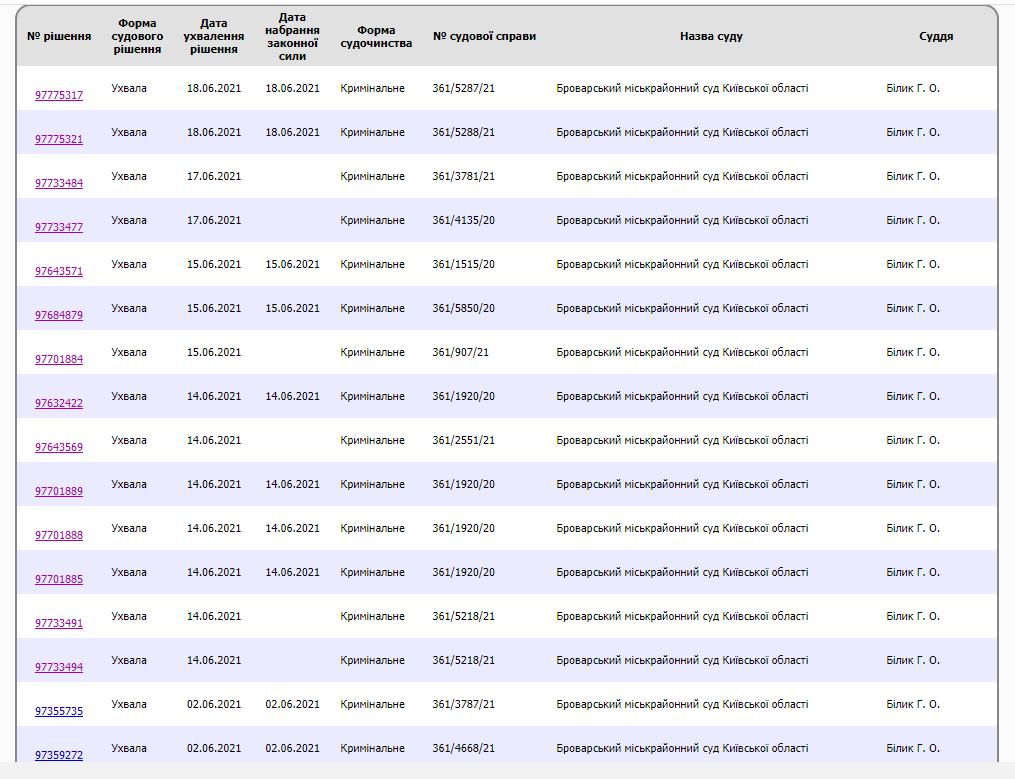Open decision number 97775317

click(59, 96)
